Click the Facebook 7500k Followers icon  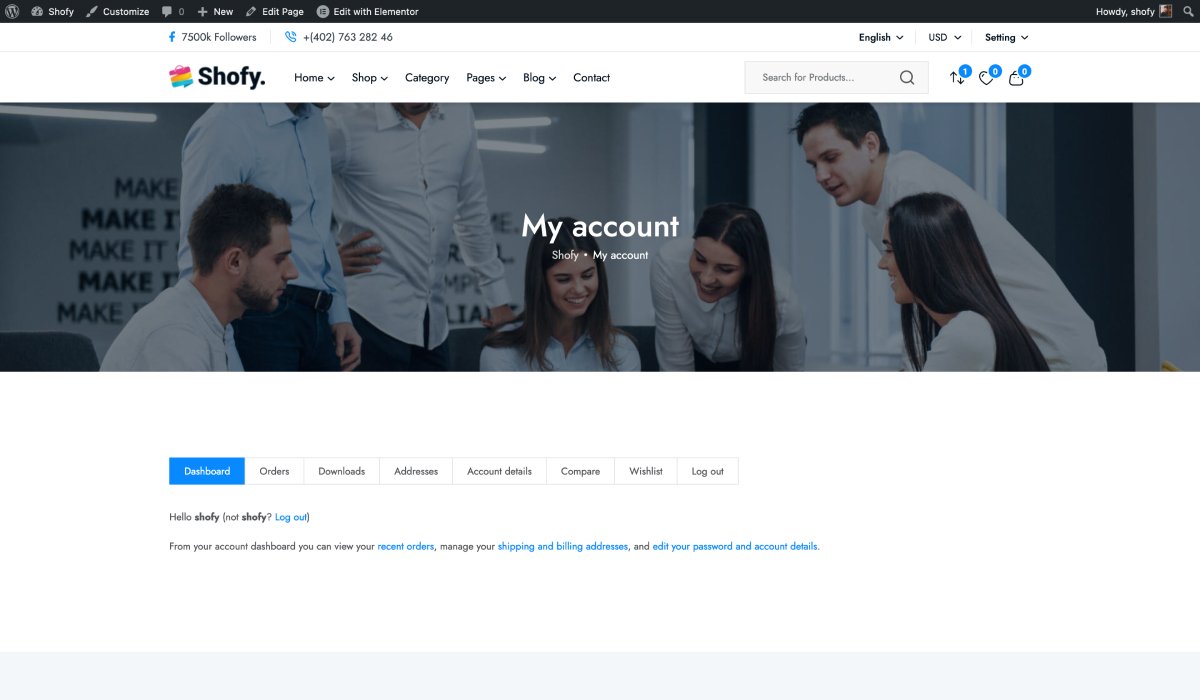(x=172, y=37)
